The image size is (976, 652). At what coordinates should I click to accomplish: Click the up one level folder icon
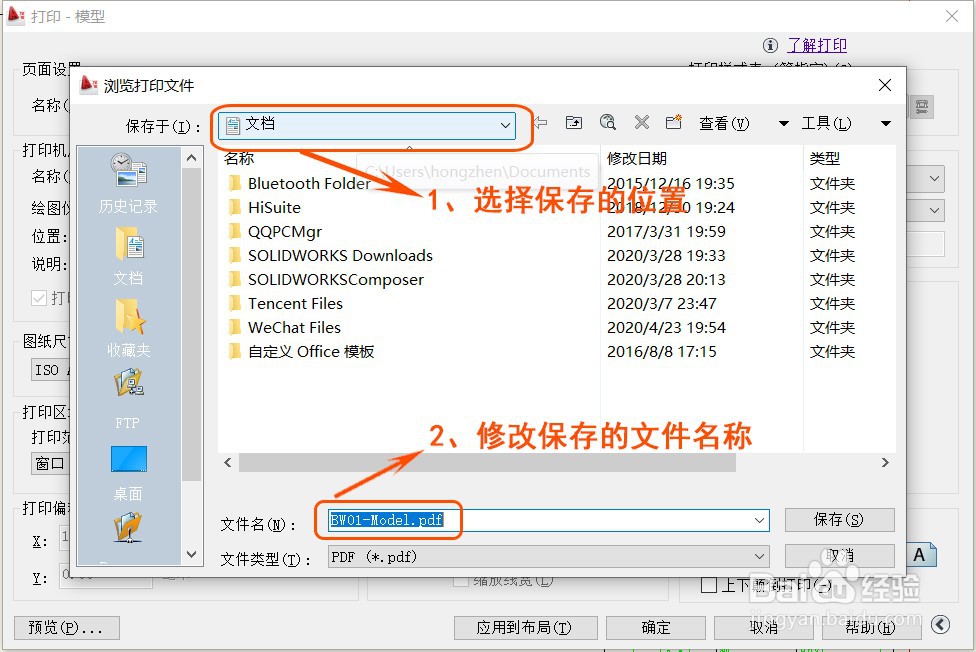pyautogui.click(x=573, y=122)
